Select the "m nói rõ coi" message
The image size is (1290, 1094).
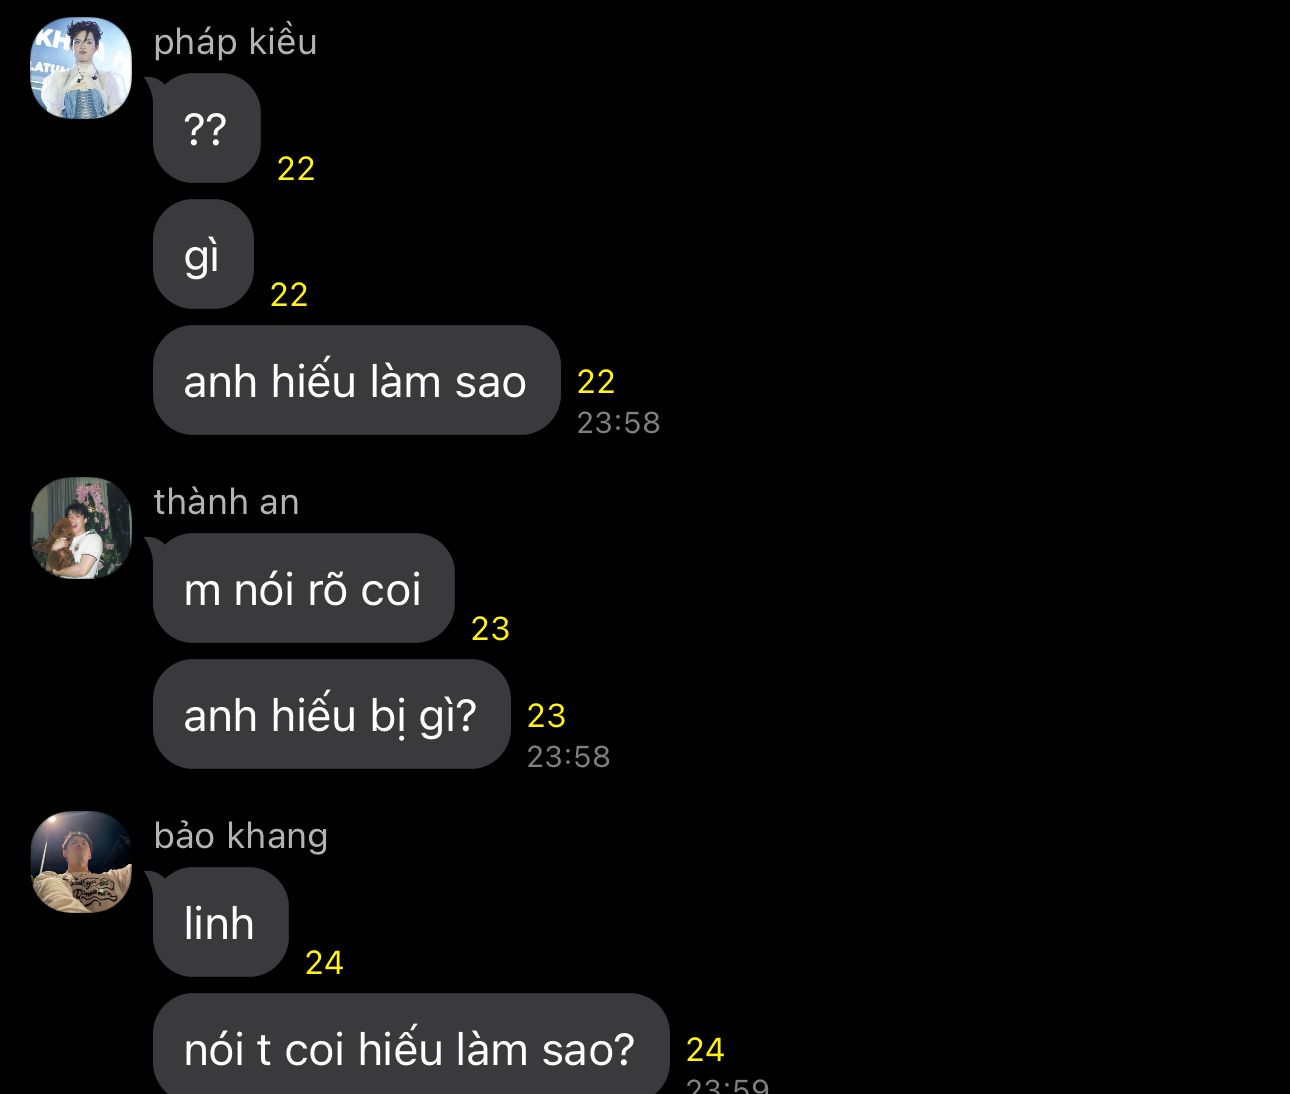[303, 588]
